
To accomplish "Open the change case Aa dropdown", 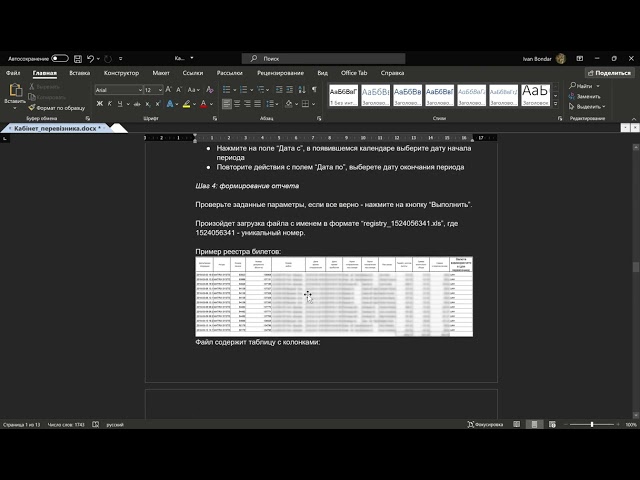I will click(193, 89).
